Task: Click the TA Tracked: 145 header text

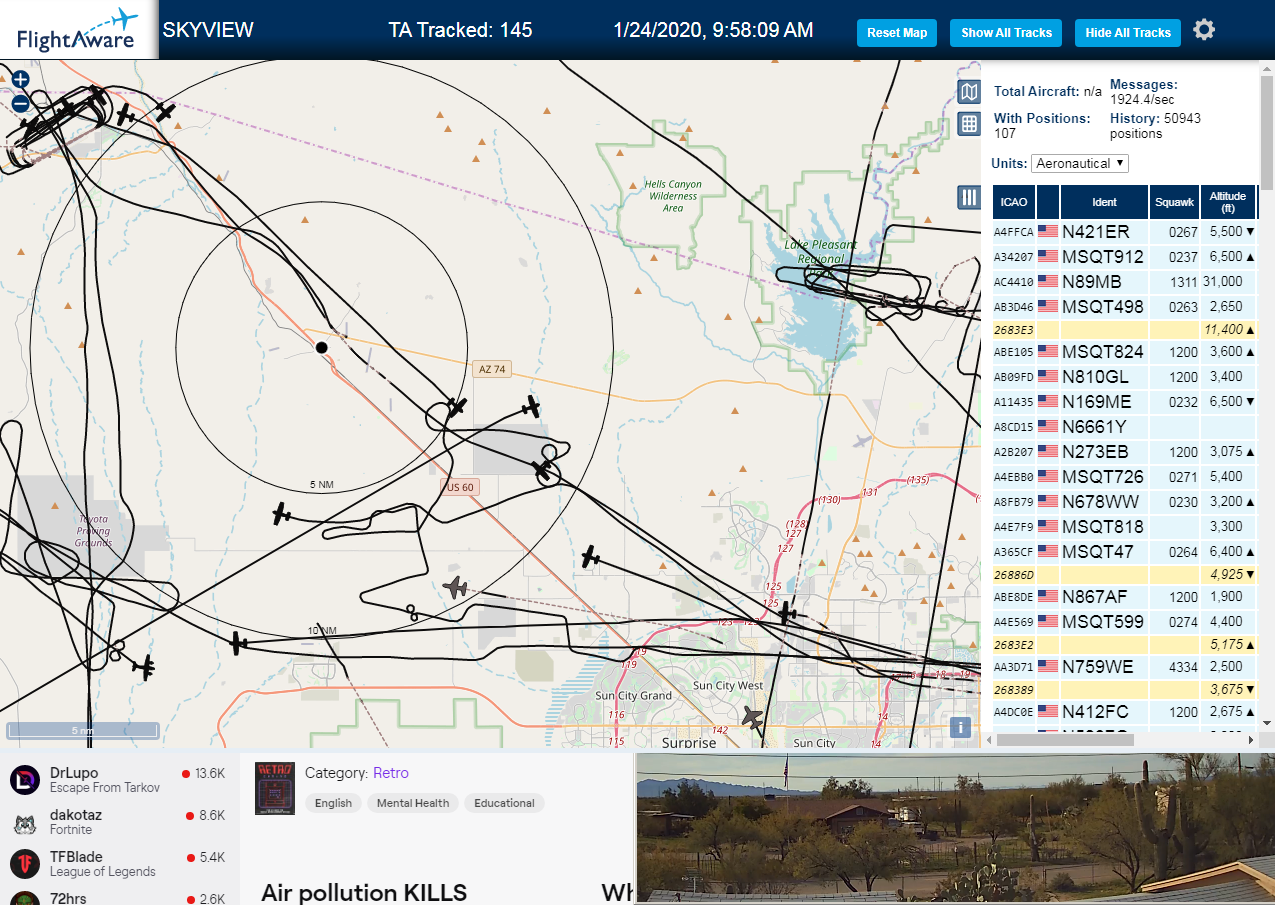Action: tap(460, 30)
